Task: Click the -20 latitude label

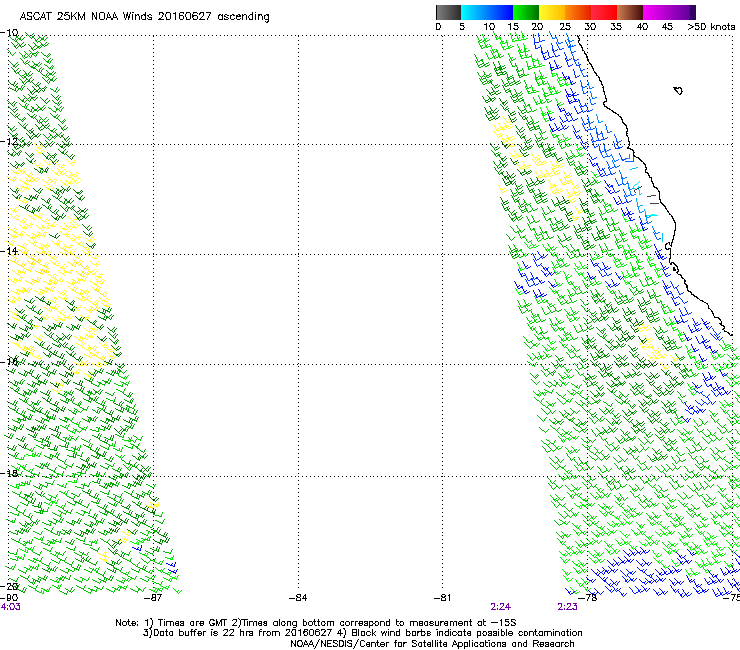Action: point(9,586)
